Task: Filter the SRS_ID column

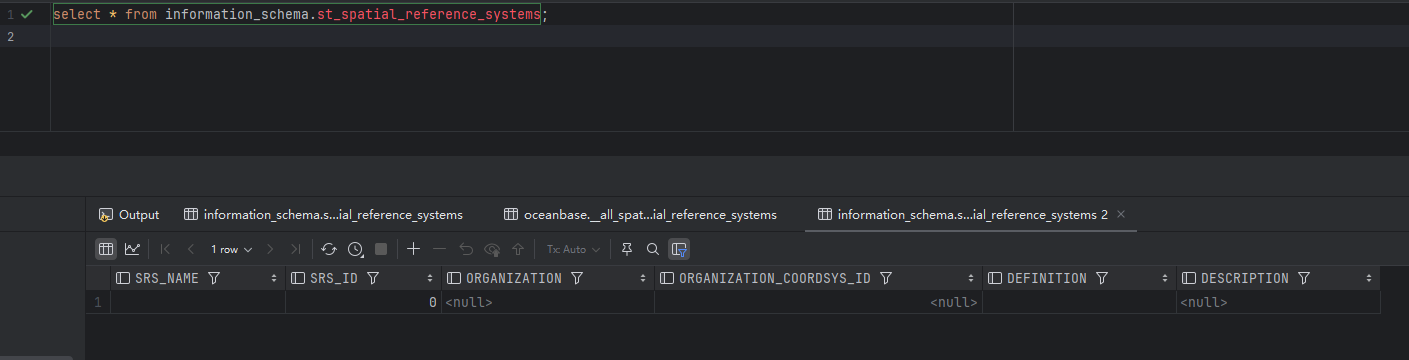Action: [x=373, y=278]
